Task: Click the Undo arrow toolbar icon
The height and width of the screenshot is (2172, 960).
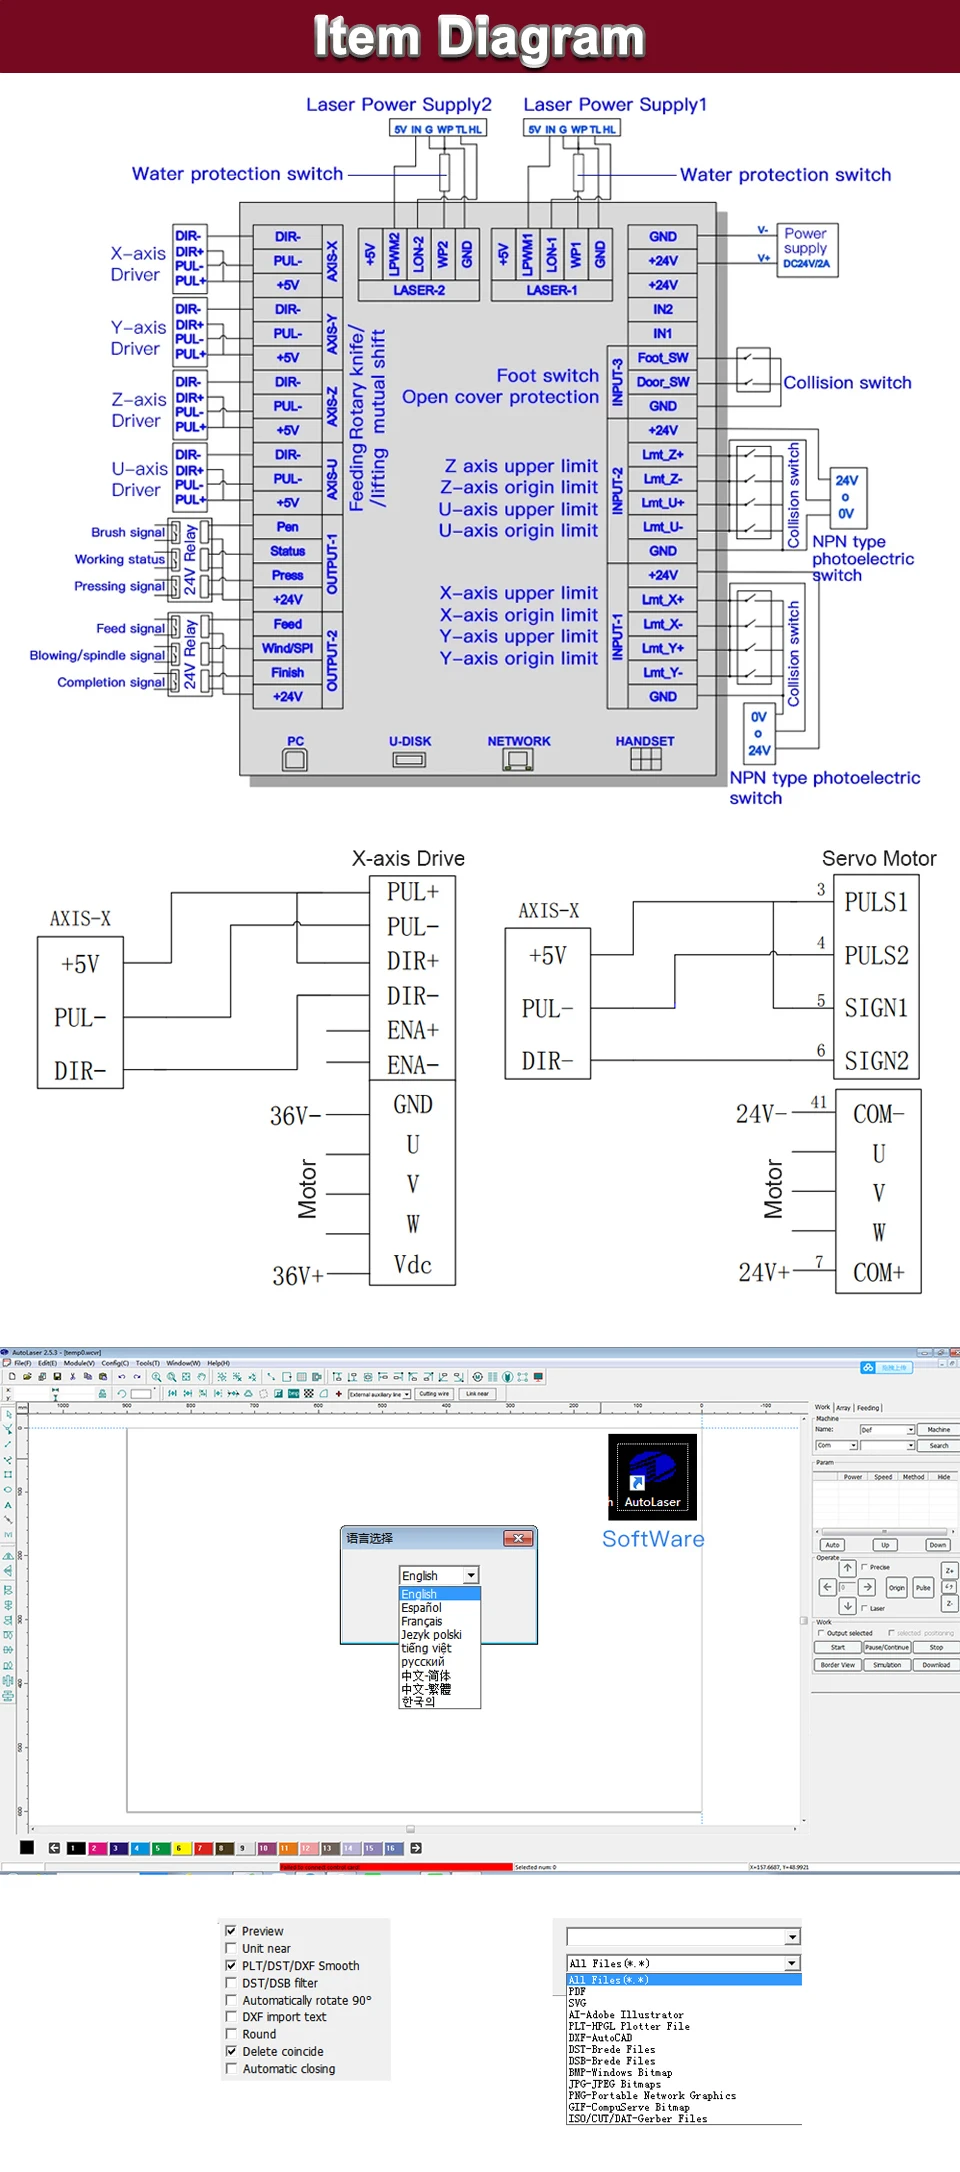Action: point(121,1377)
